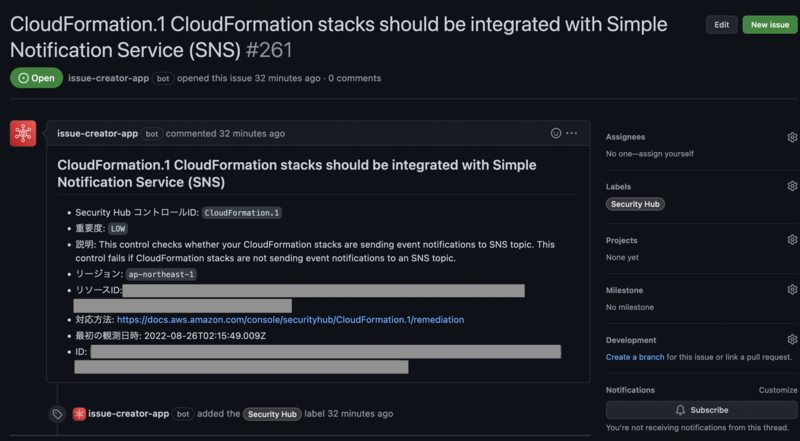Open issue-creator-app profile in issue header
800x441 pixels.
tap(108, 78)
